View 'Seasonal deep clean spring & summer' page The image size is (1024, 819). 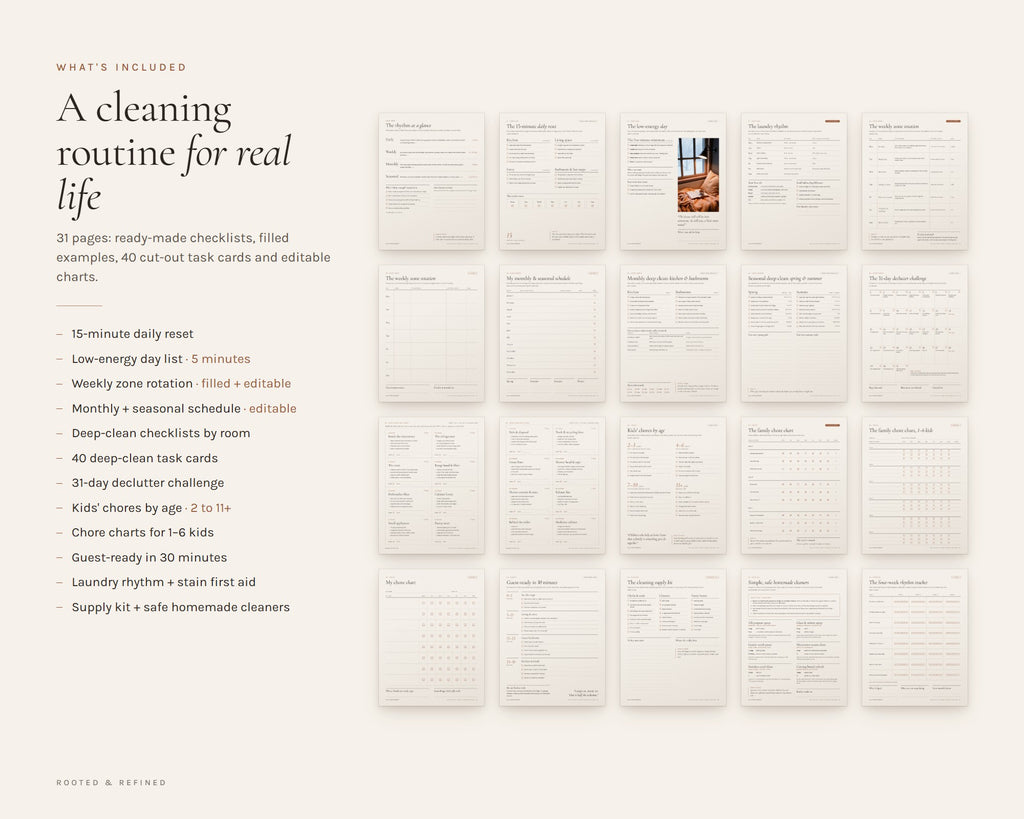pos(794,333)
